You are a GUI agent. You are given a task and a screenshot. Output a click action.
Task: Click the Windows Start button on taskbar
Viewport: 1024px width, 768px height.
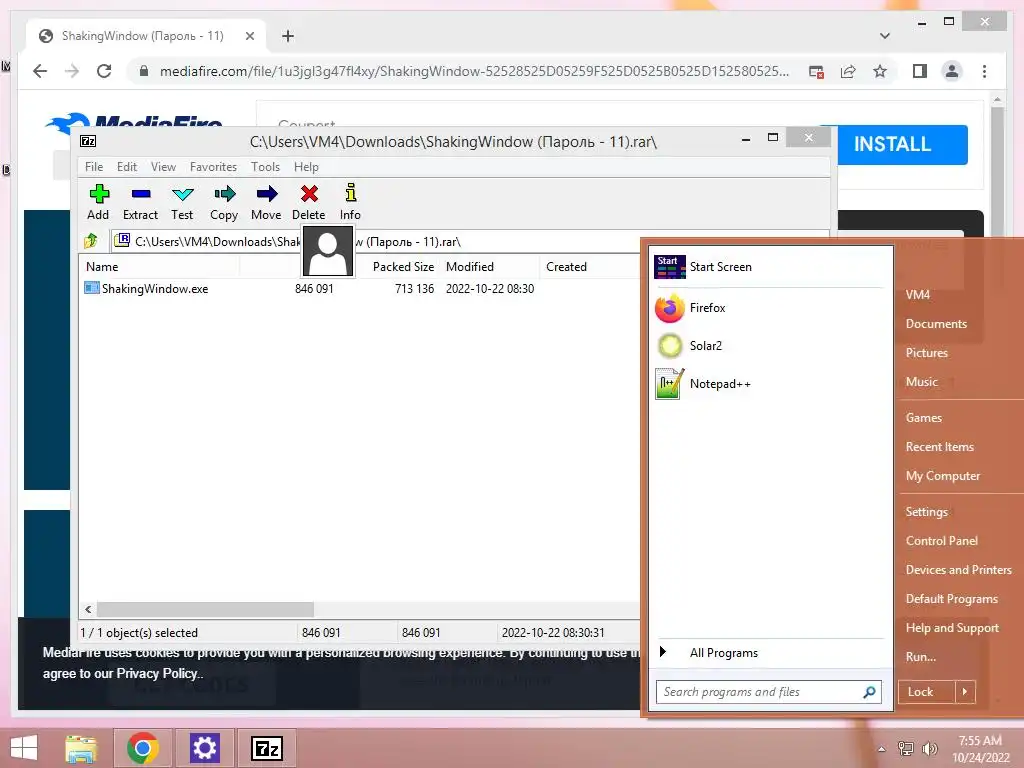[24, 748]
